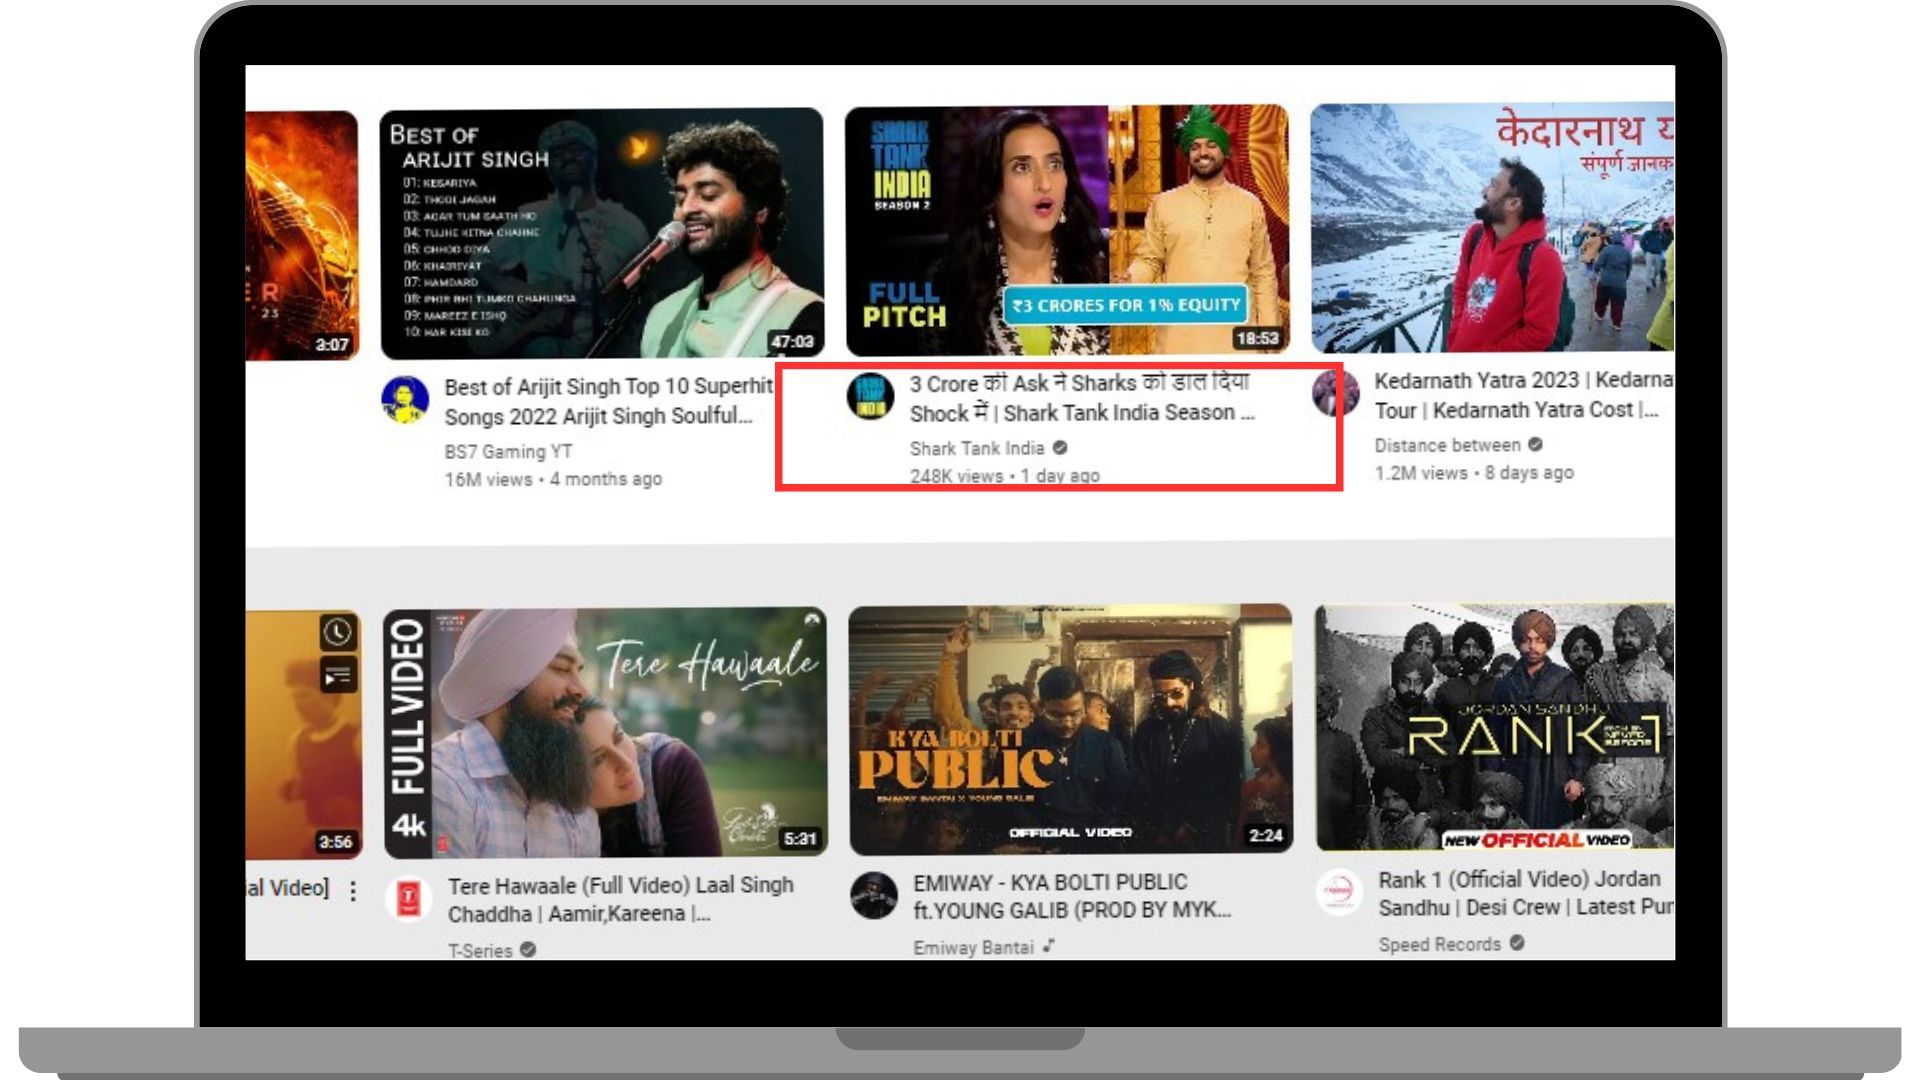Open the Shark Tank India Season 2 video title
1920x1080 pixels.
point(1075,397)
